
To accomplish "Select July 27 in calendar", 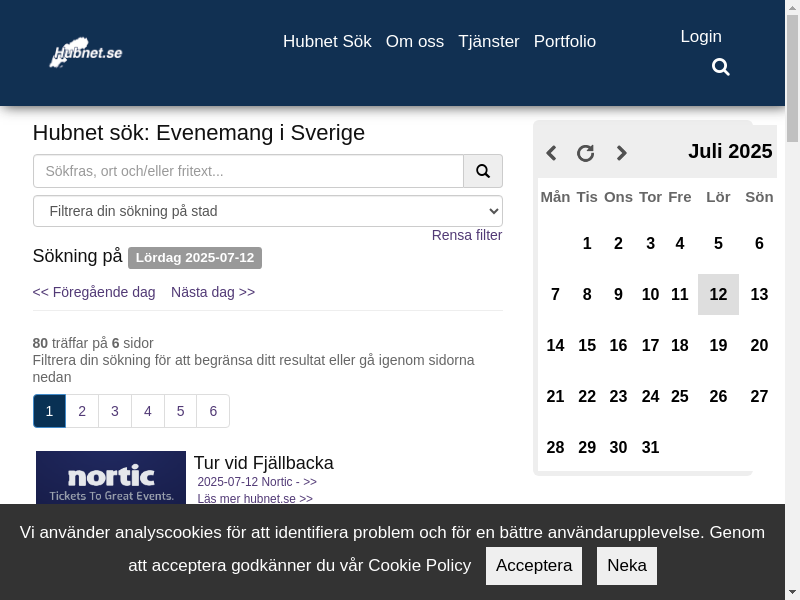I will coord(759,396).
